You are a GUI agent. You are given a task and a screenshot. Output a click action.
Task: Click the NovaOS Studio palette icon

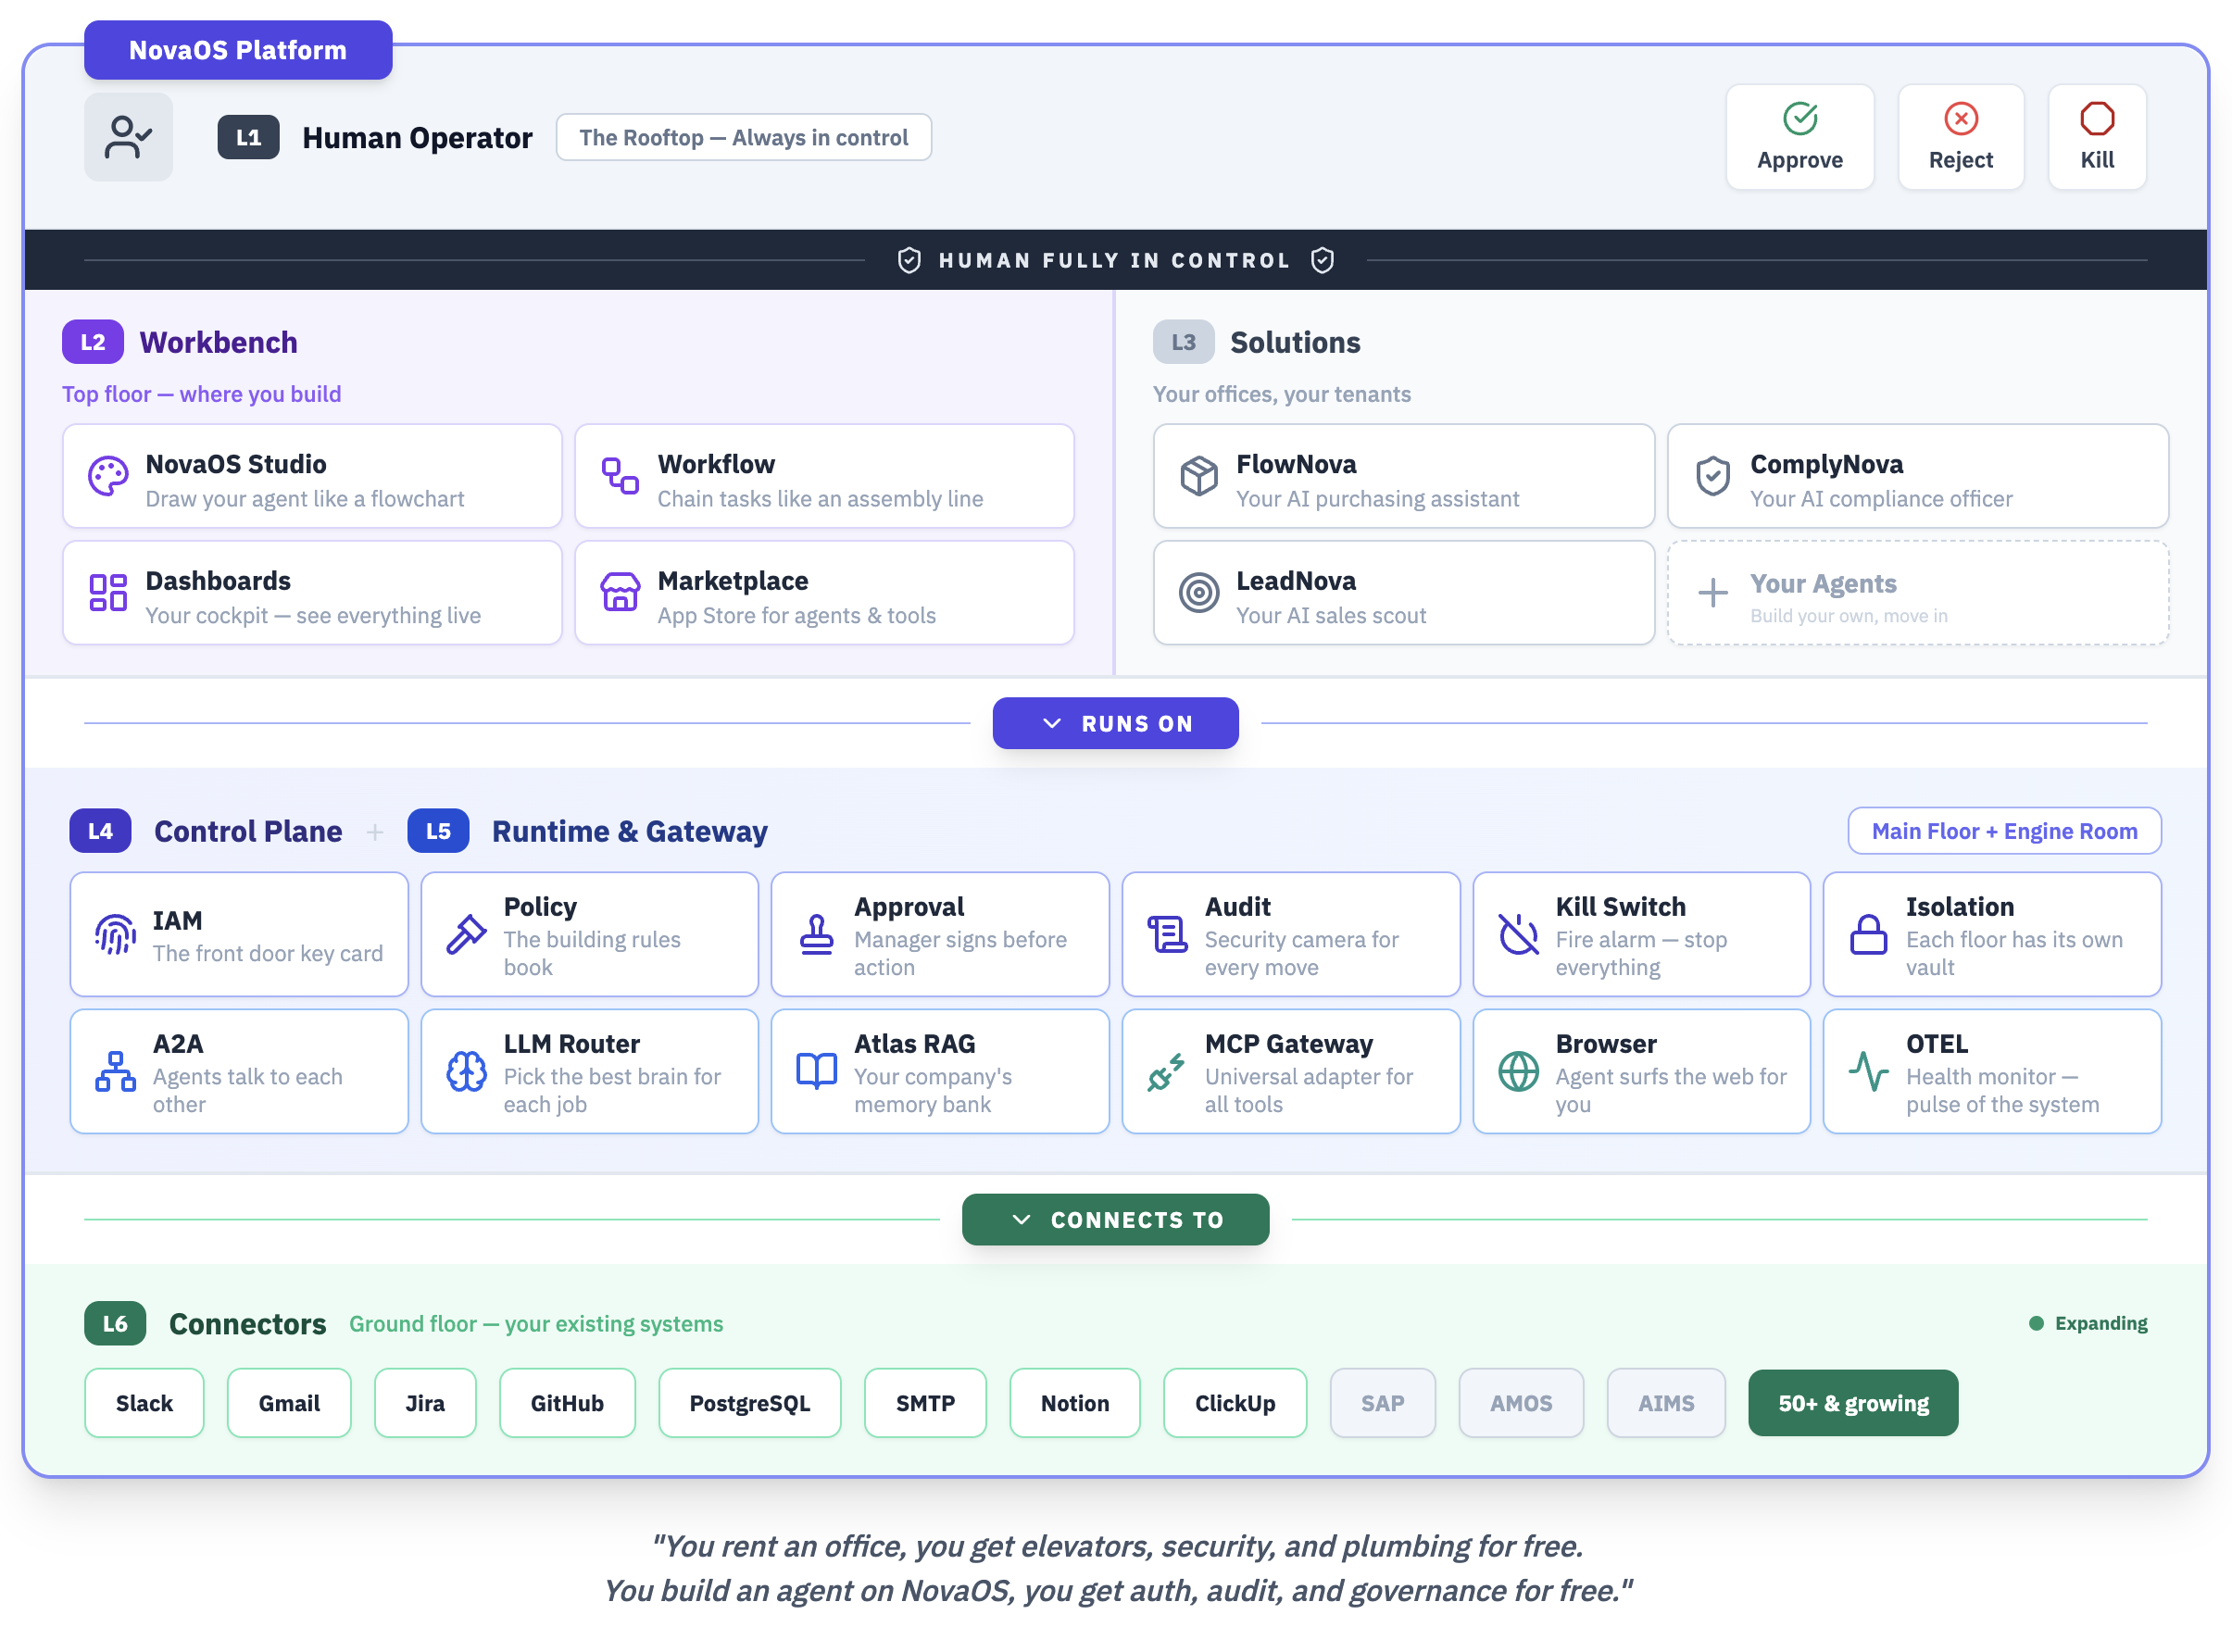[x=108, y=477]
